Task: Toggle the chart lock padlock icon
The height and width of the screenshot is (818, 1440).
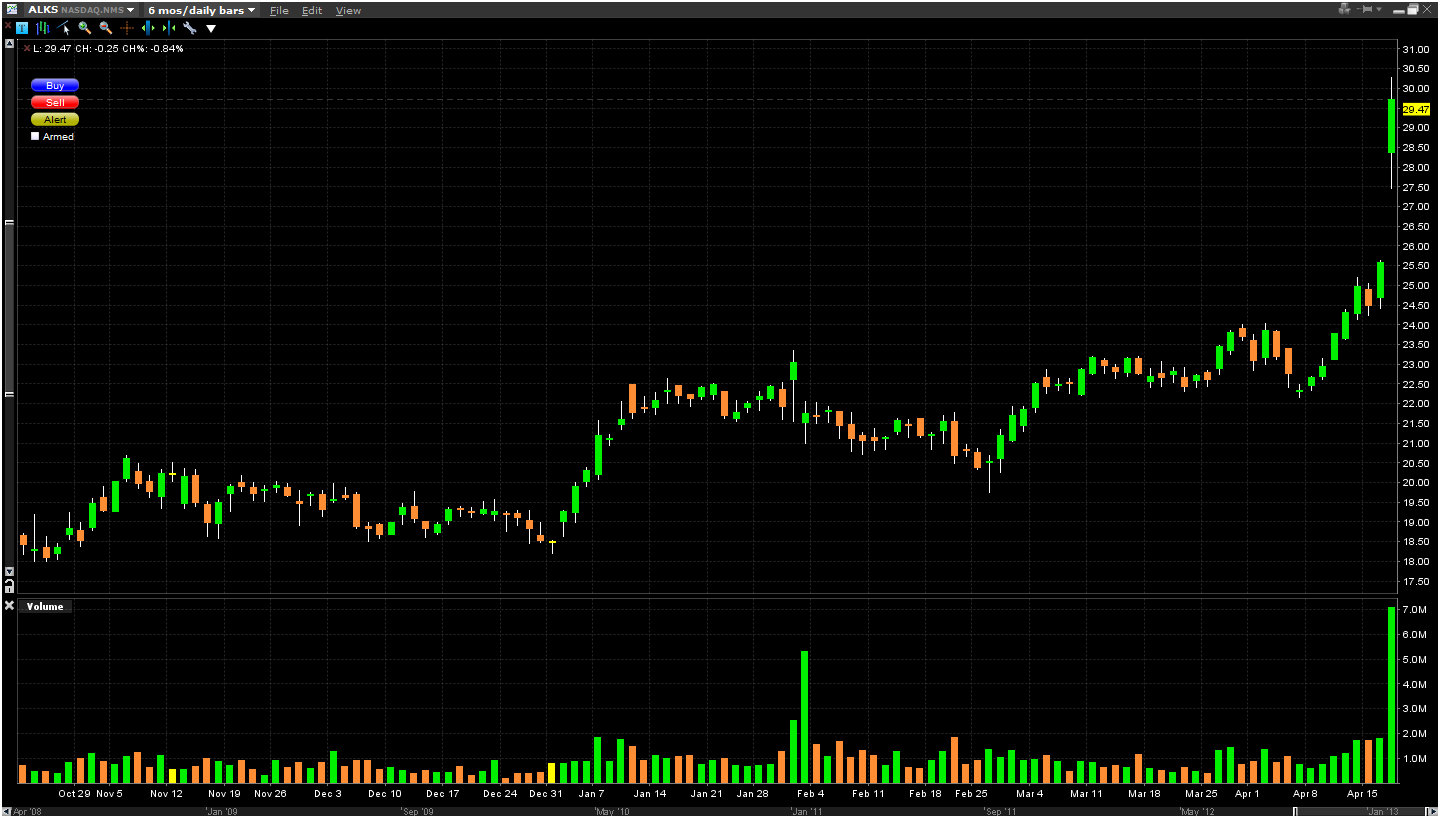Action: click(9, 587)
